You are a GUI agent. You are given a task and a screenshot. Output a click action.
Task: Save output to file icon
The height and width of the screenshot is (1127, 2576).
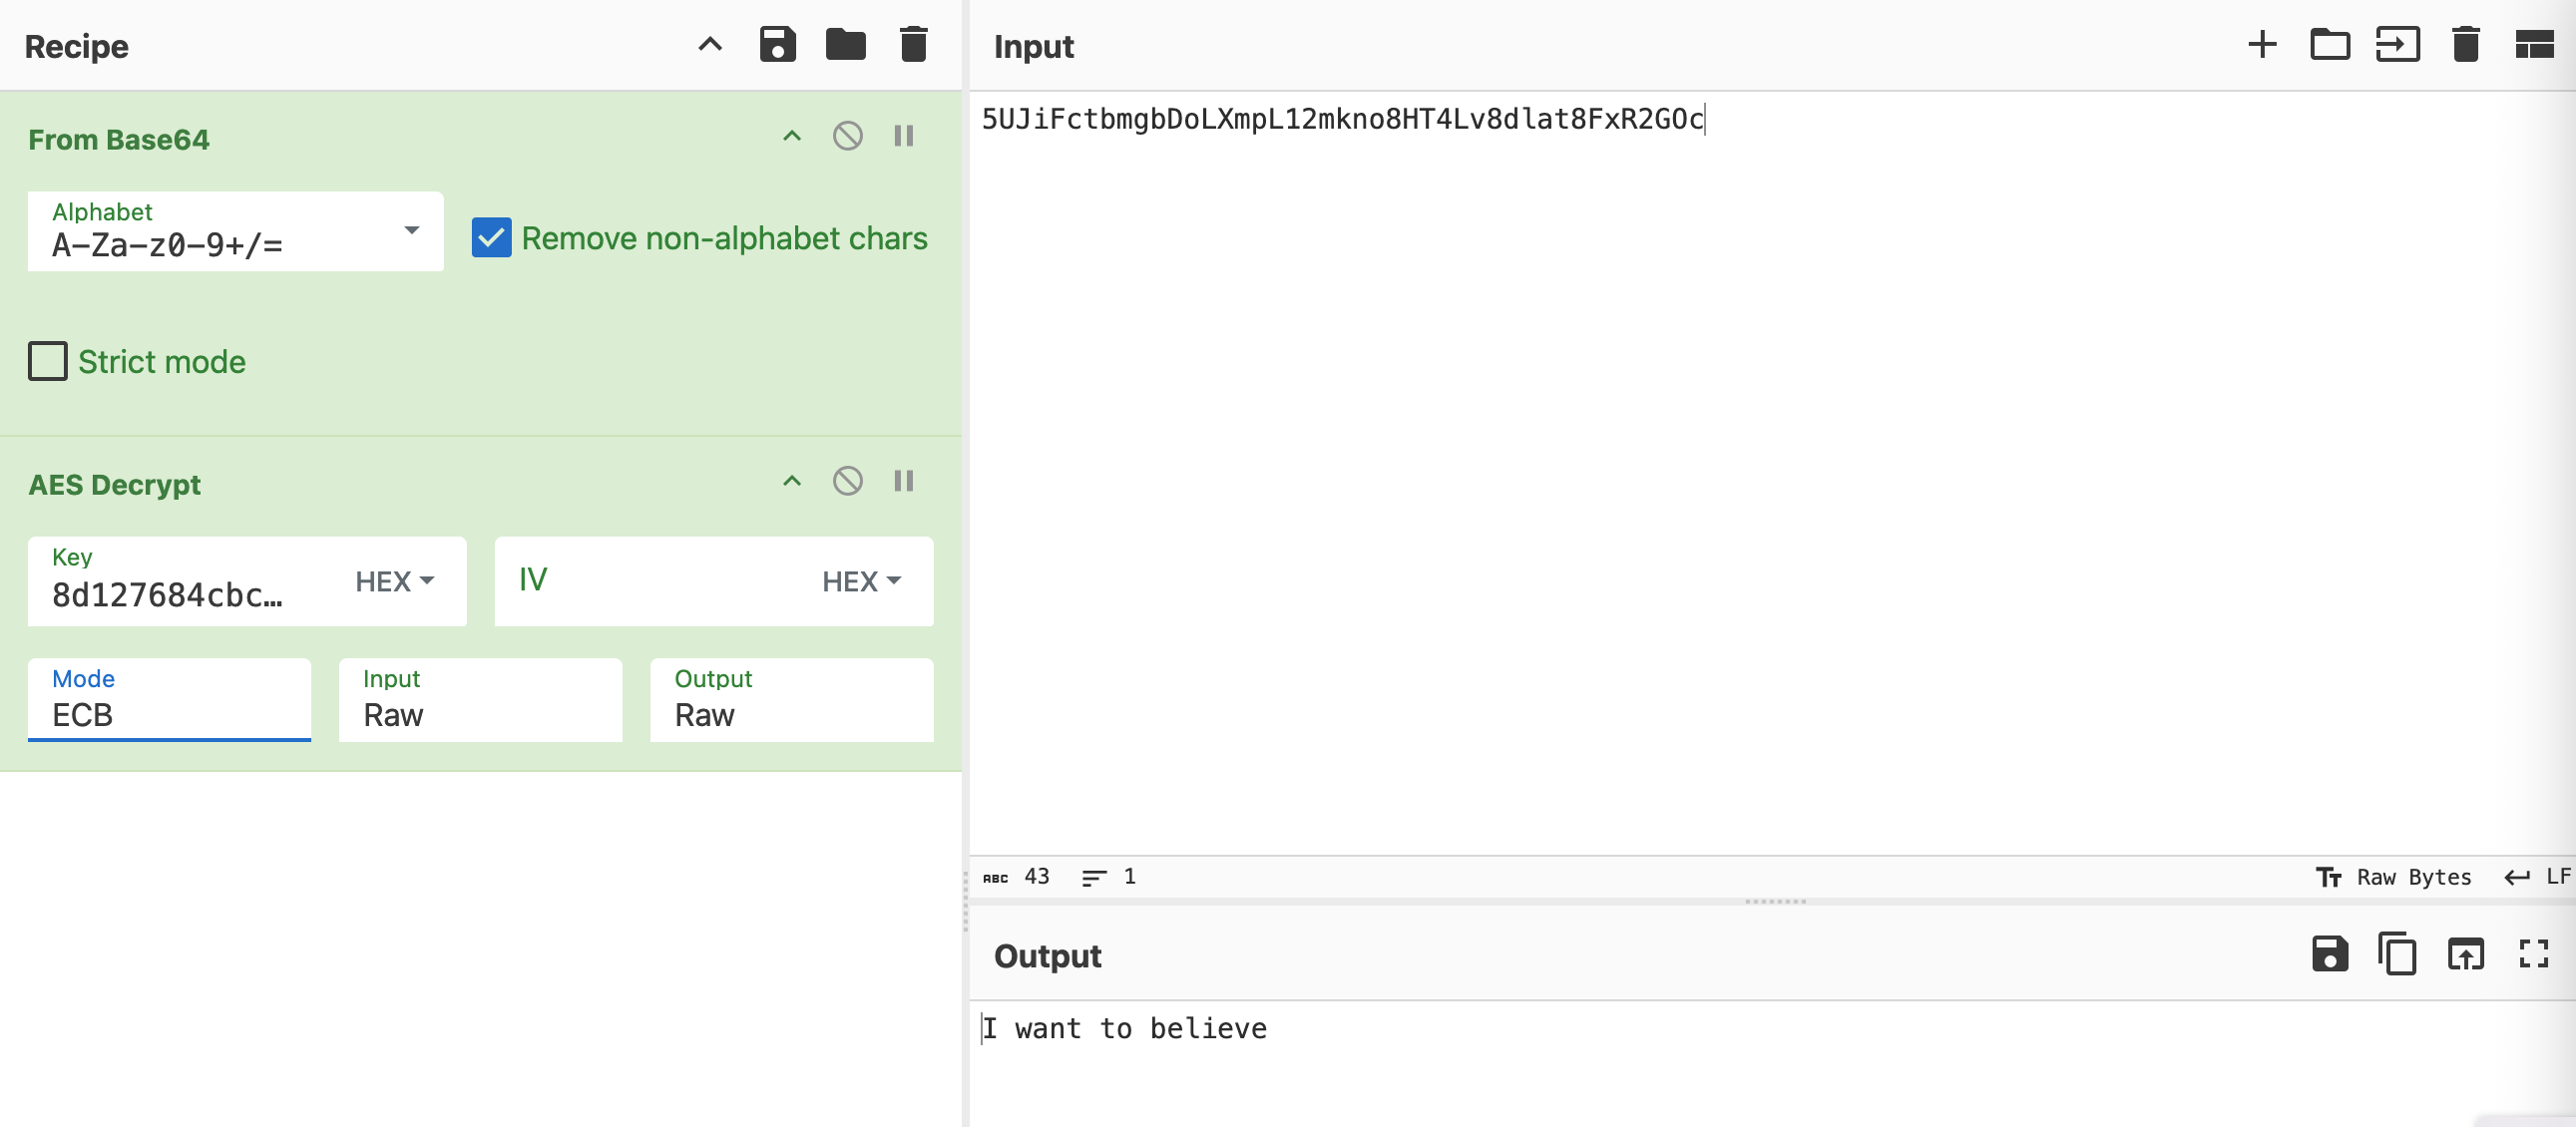pyautogui.click(x=2329, y=954)
